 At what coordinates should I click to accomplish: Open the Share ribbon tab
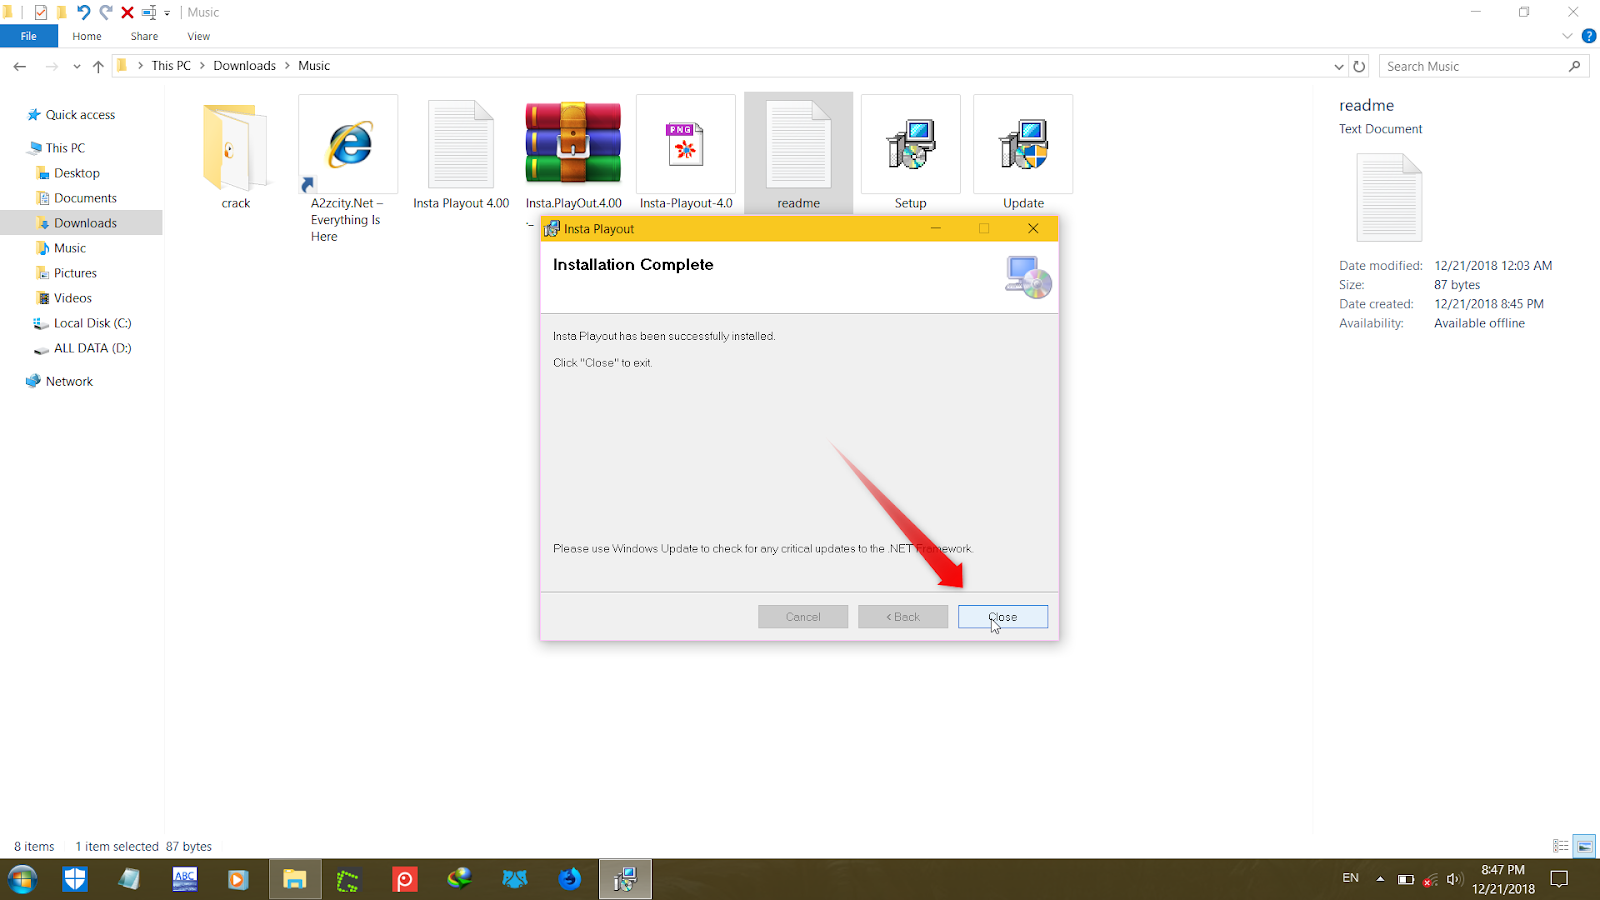pos(144,36)
